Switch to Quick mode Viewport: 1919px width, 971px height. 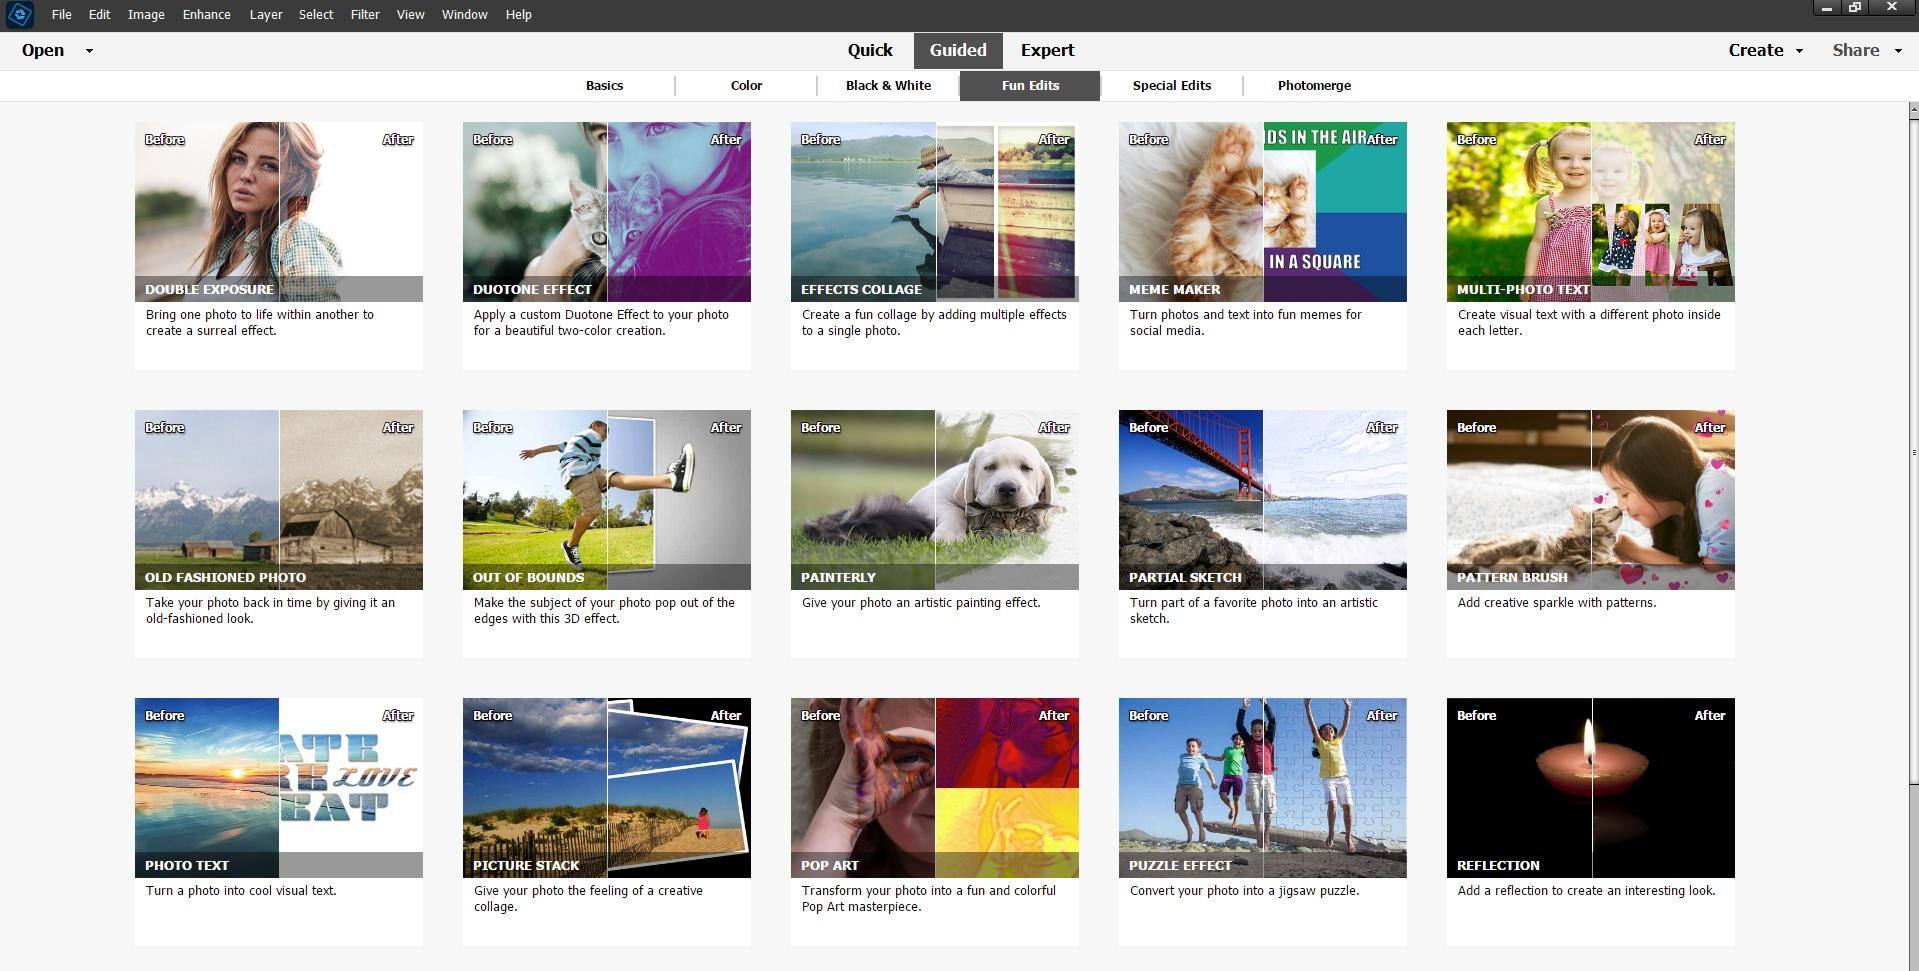pyautogui.click(x=869, y=50)
